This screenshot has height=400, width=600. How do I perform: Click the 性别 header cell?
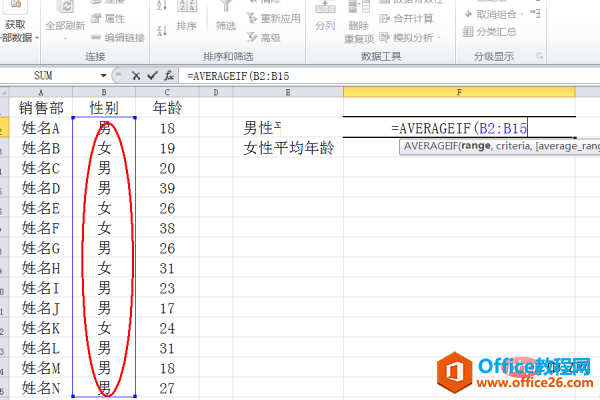[104, 108]
